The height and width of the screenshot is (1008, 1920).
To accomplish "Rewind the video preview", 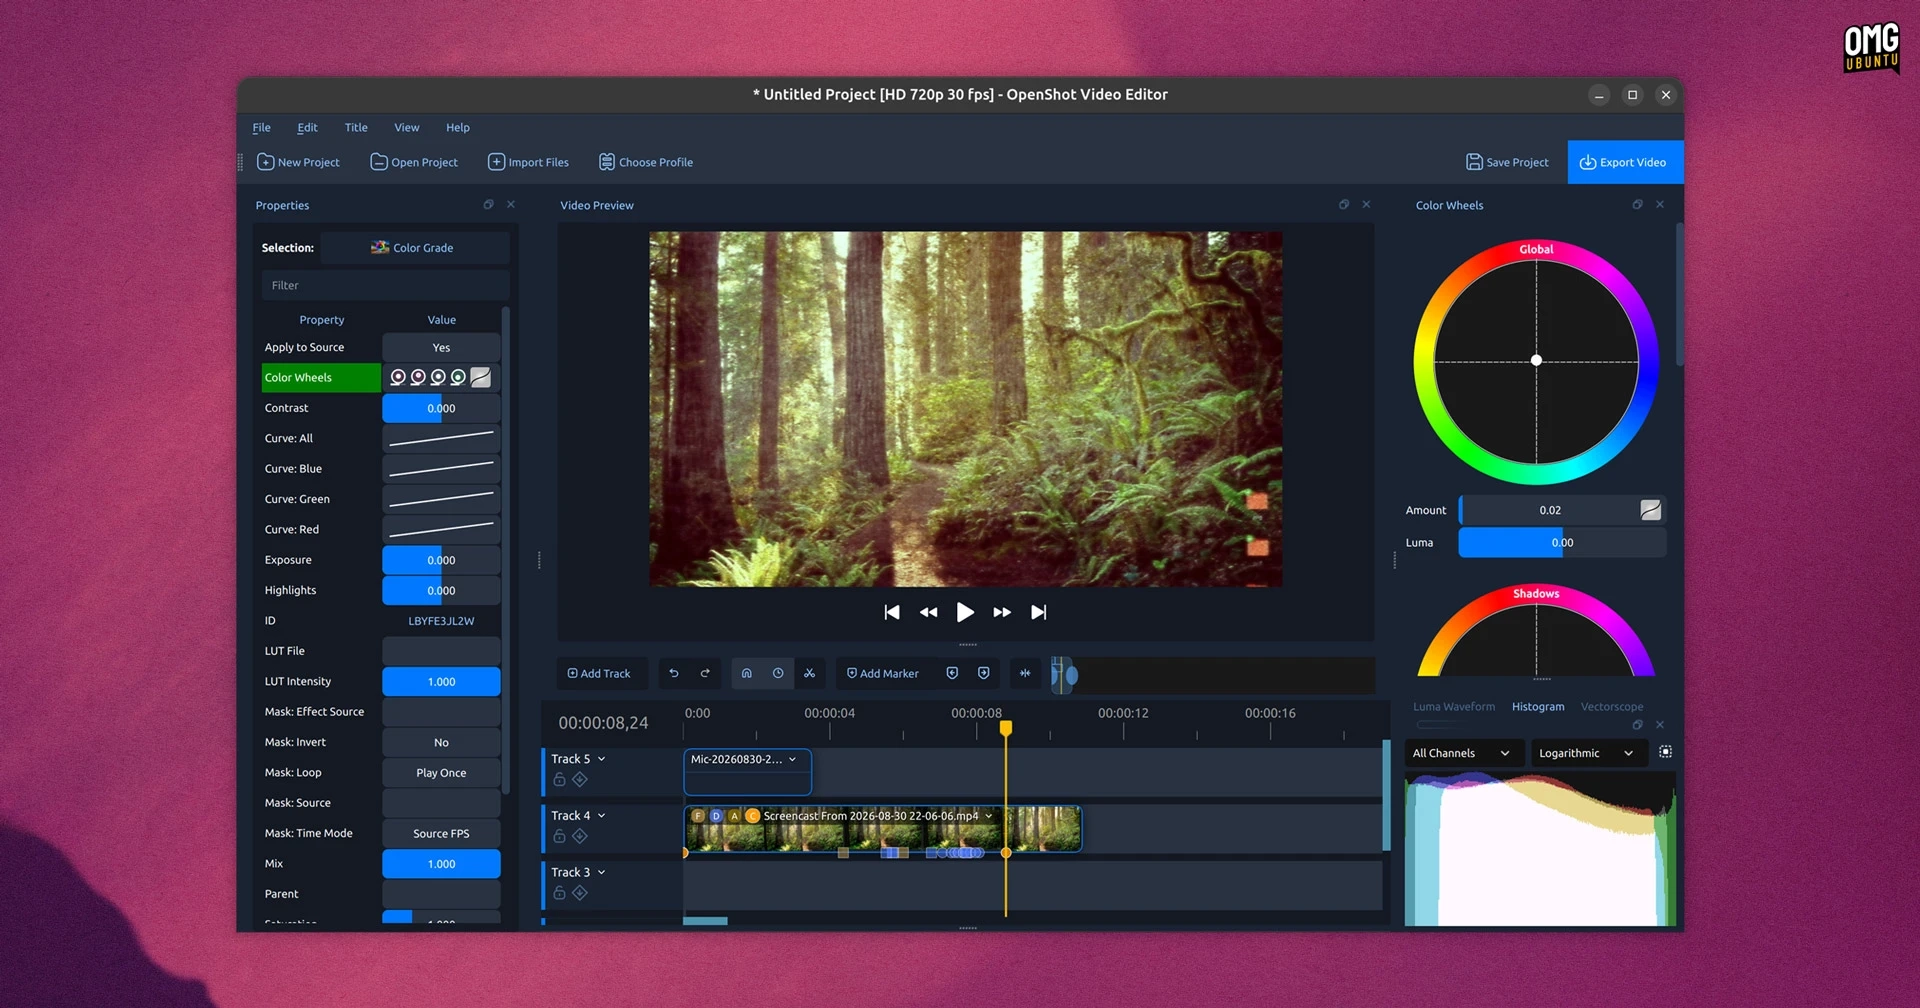I will [x=929, y=612].
